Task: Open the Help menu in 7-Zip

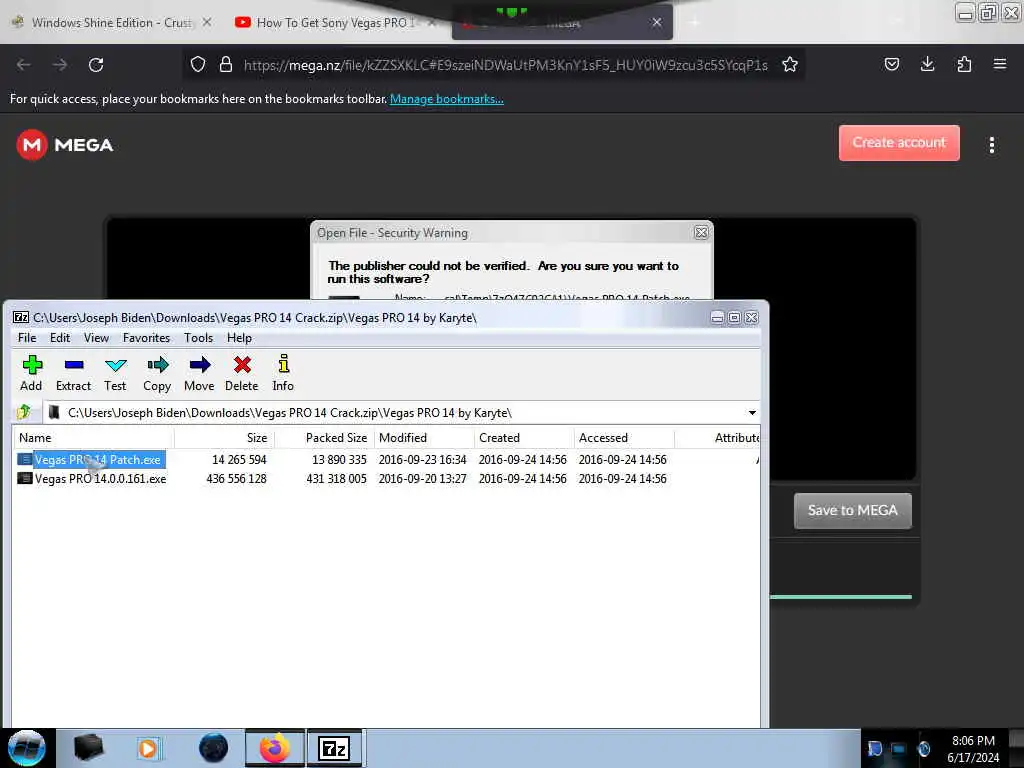Action: [x=239, y=338]
